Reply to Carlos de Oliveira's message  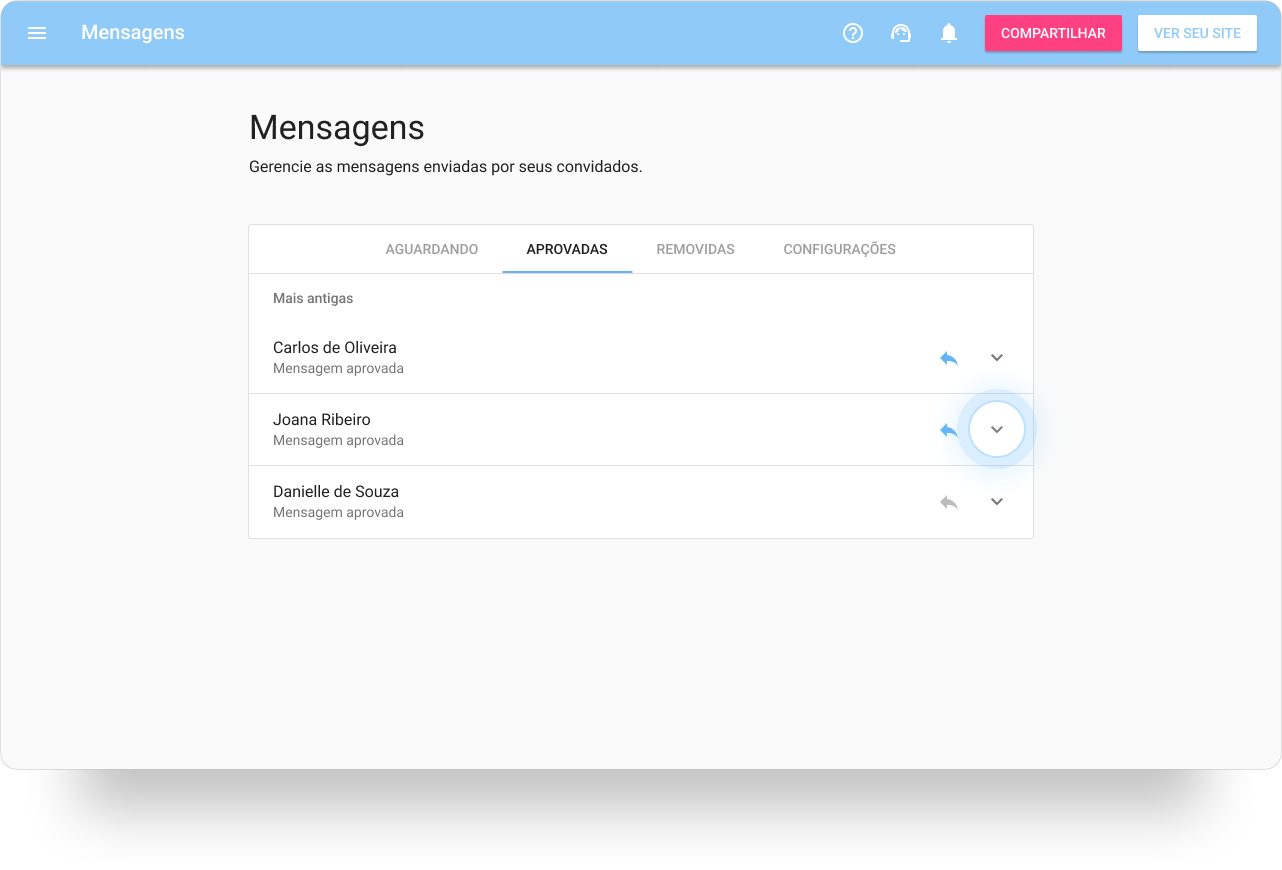949,358
